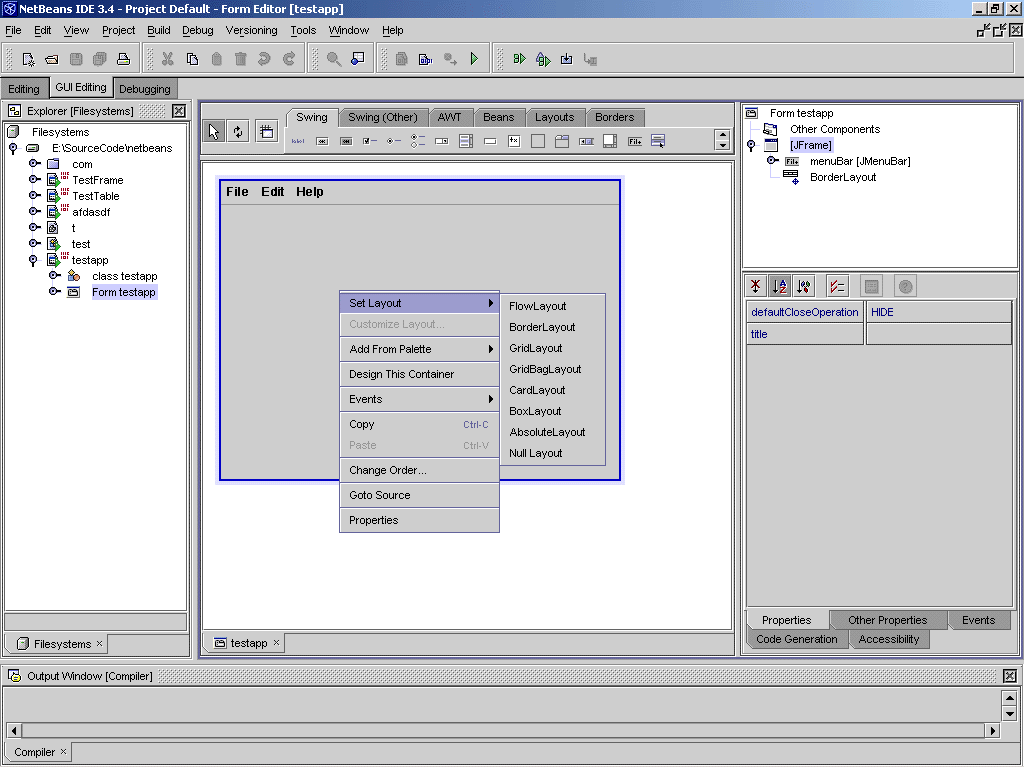Expand the TestTable tree node
The height and width of the screenshot is (768, 1024).
tap(34, 195)
